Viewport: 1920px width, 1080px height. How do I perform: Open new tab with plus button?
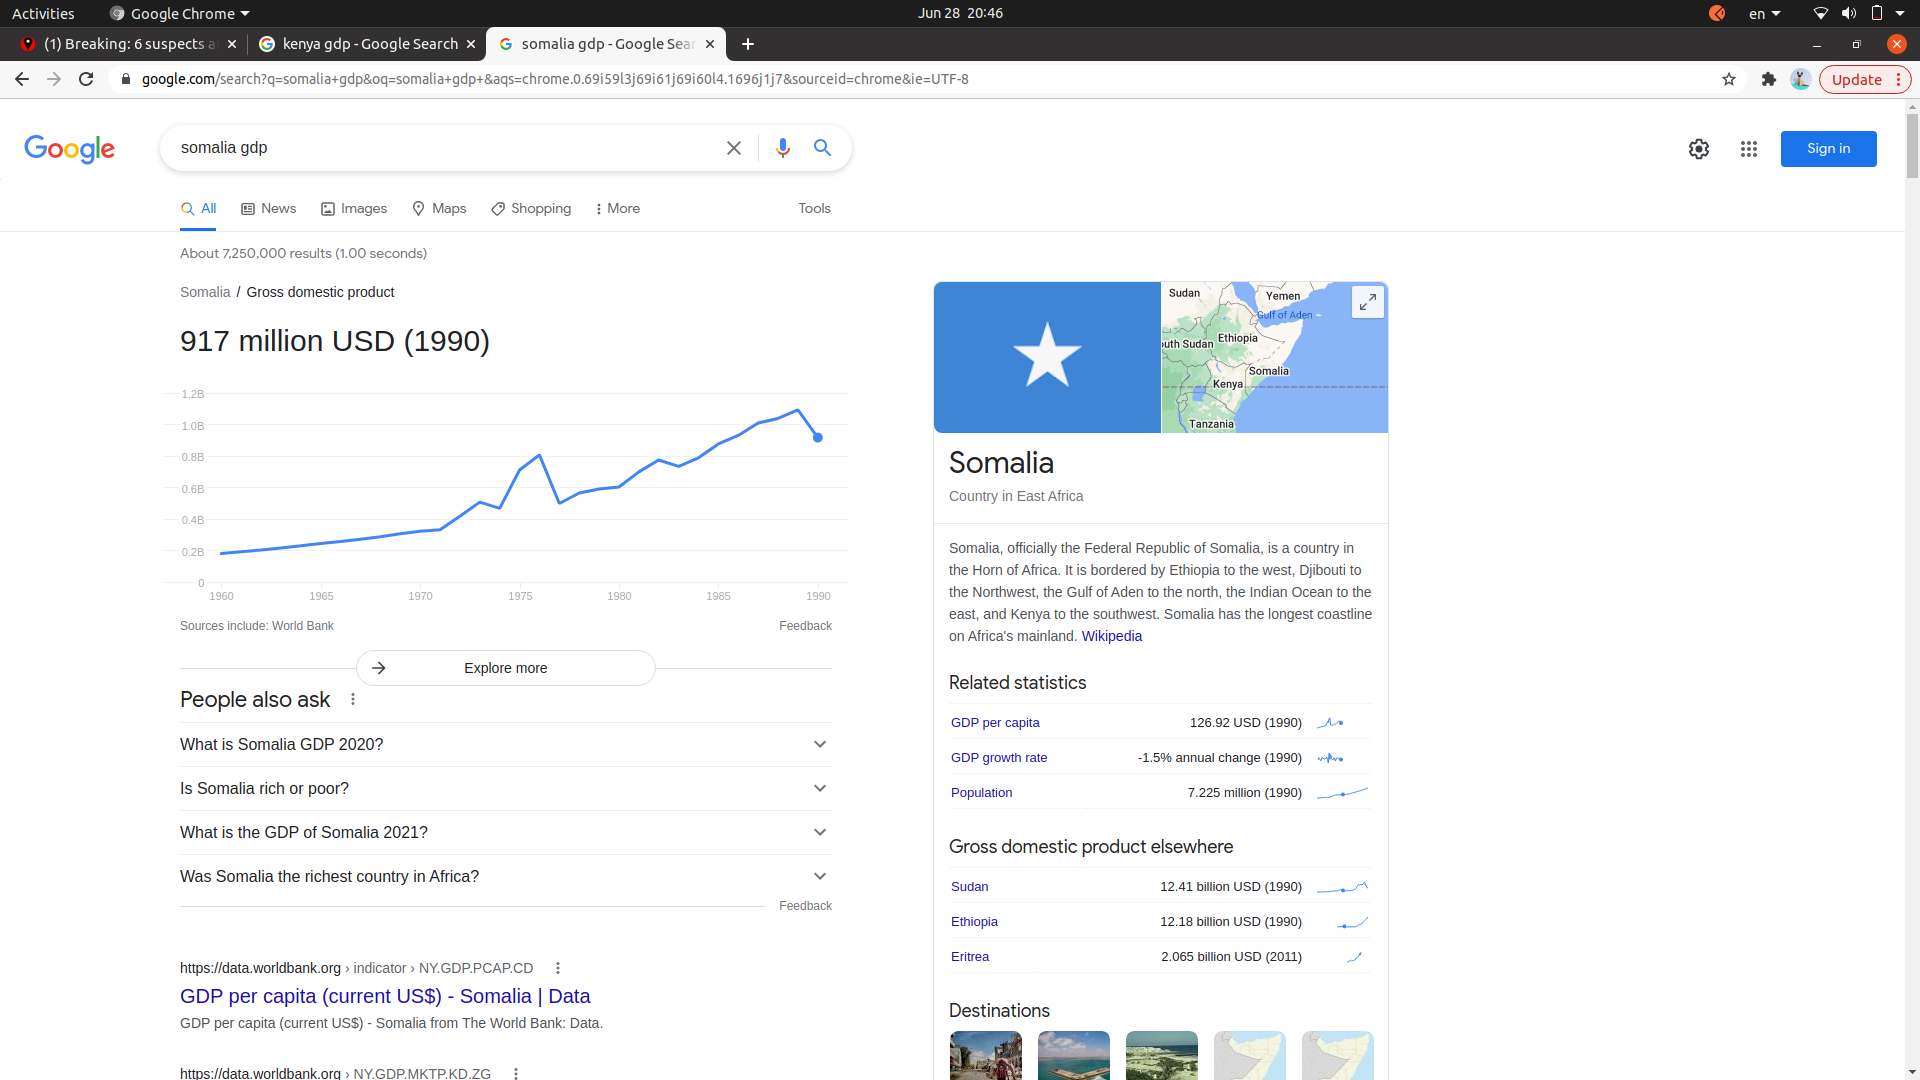(748, 44)
